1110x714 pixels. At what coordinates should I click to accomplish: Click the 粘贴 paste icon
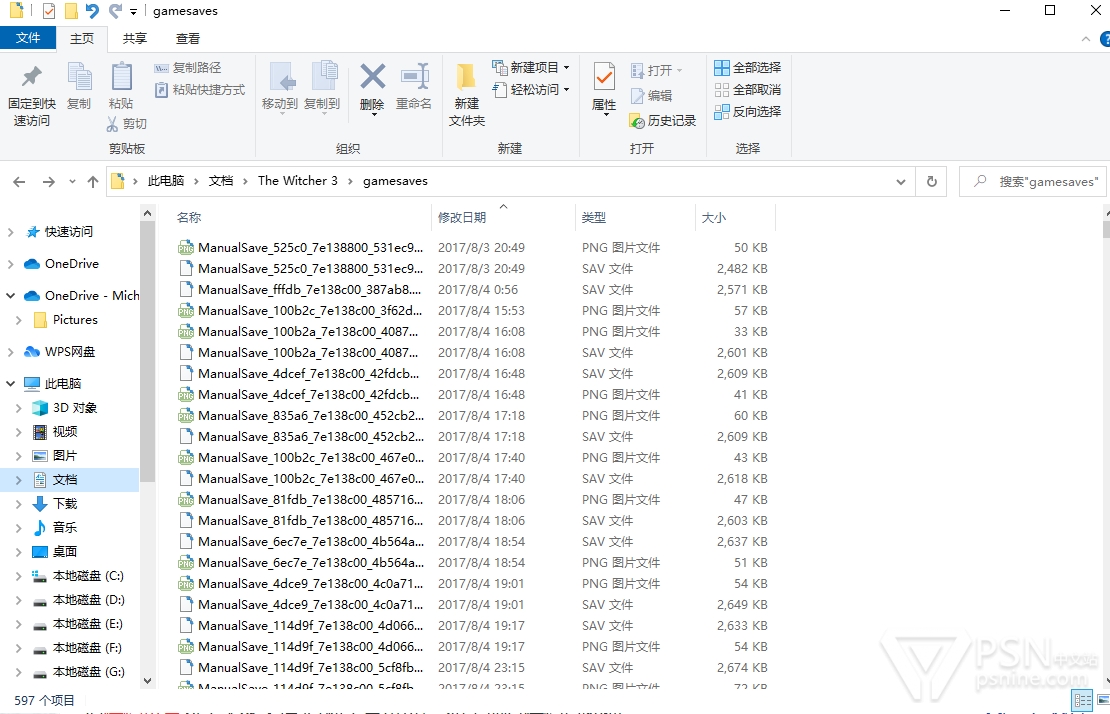121,76
